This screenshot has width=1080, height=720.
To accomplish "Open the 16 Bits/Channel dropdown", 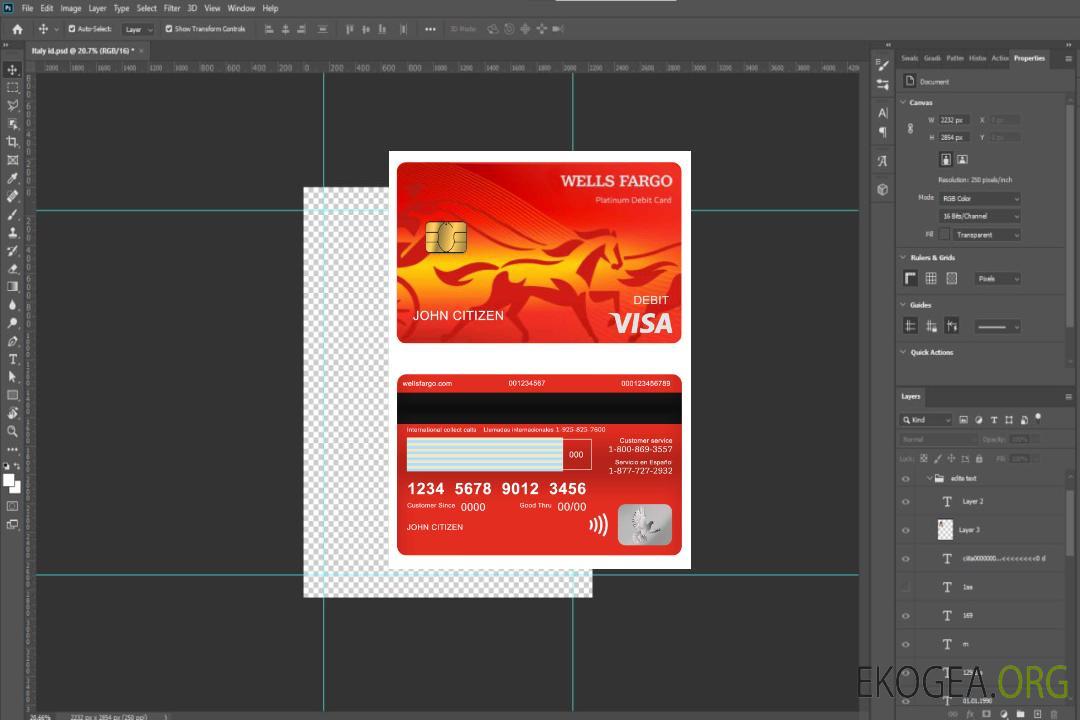I will coord(979,216).
